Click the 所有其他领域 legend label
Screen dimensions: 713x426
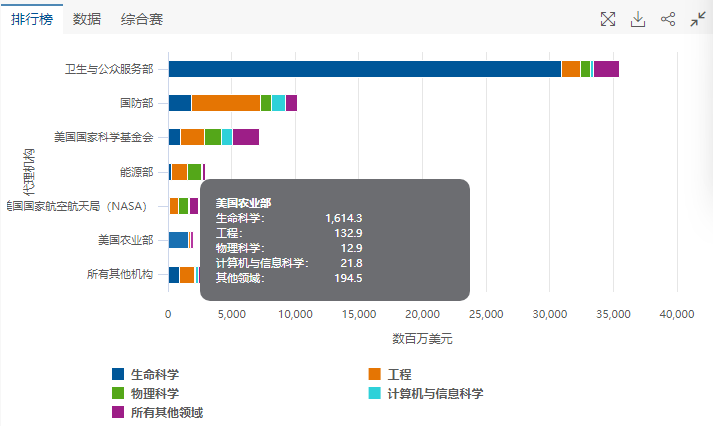tap(167, 412)
